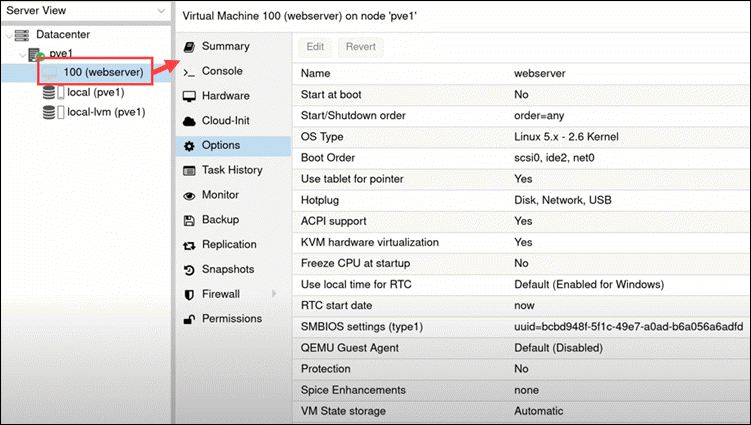Select the Start/Shutdown order row

(x=521, y=115)
